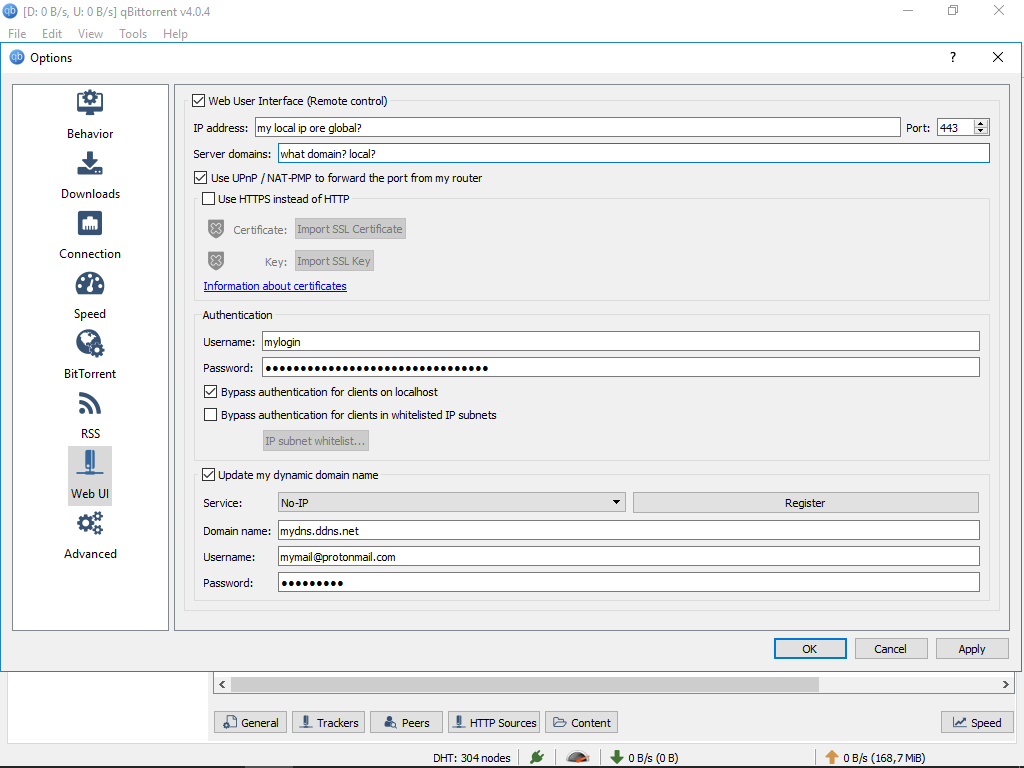Click the dynamic DNS Password field
This screenshot has height=768, width=1024.
coord(629,583)
